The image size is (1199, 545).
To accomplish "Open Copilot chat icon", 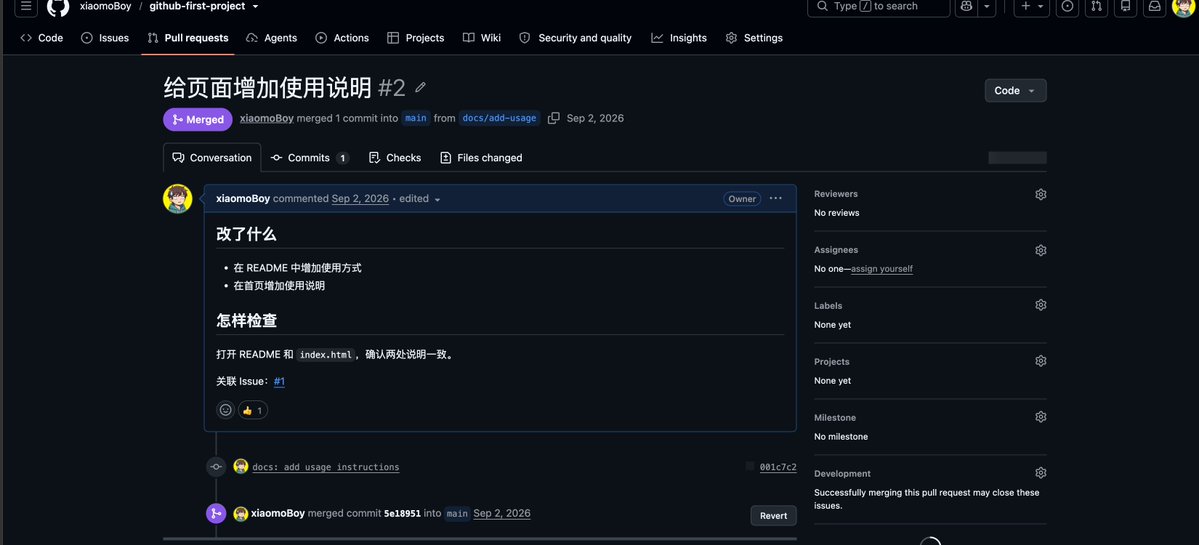I will click(x=967, y=6).
